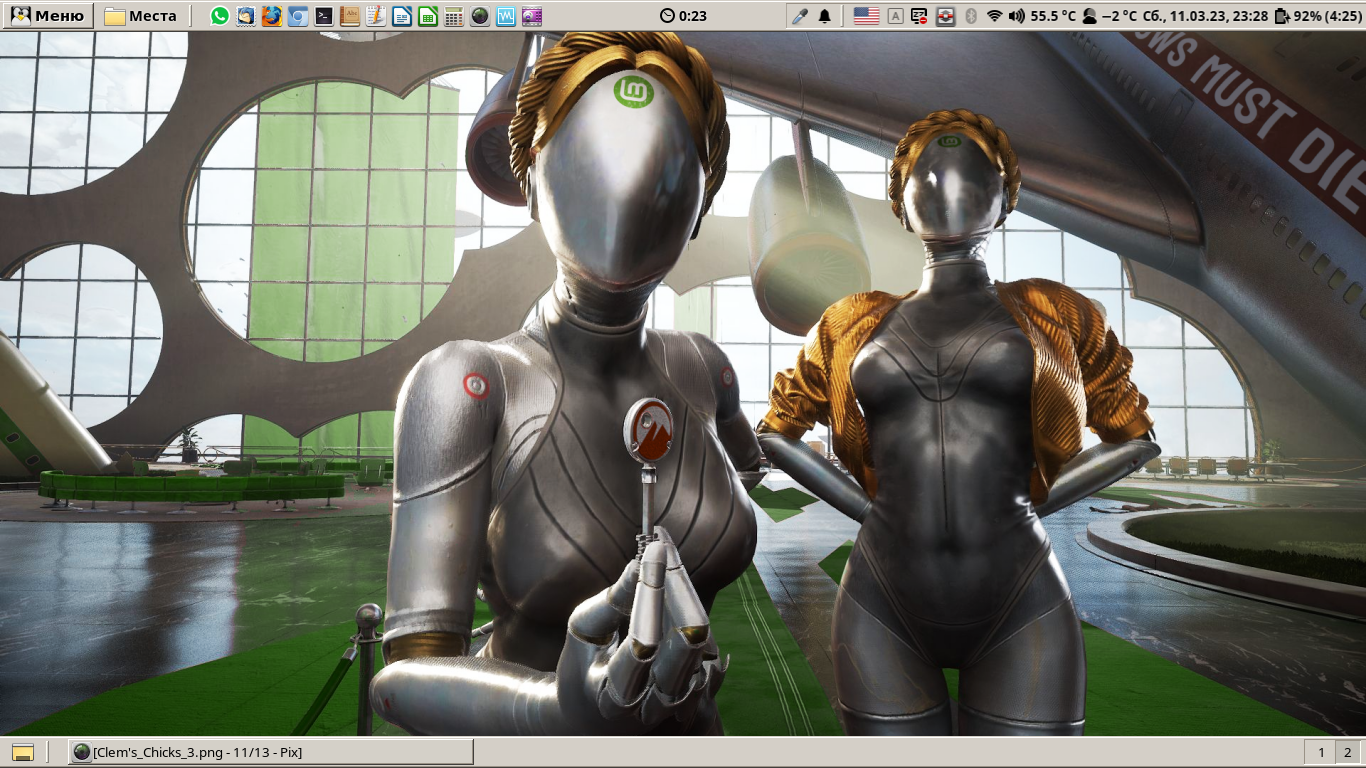
Task: Click the red lifebuoy tray icon
Action: [945, 16]
